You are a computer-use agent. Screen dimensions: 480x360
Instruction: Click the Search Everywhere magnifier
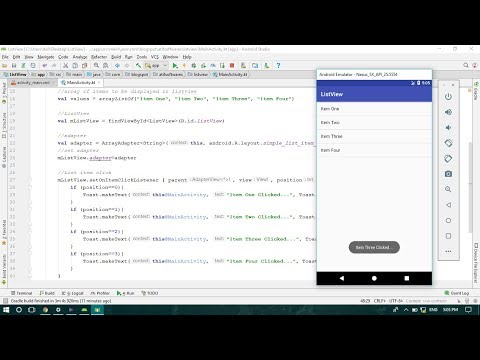pyautogui.click(x=466, y=65)
